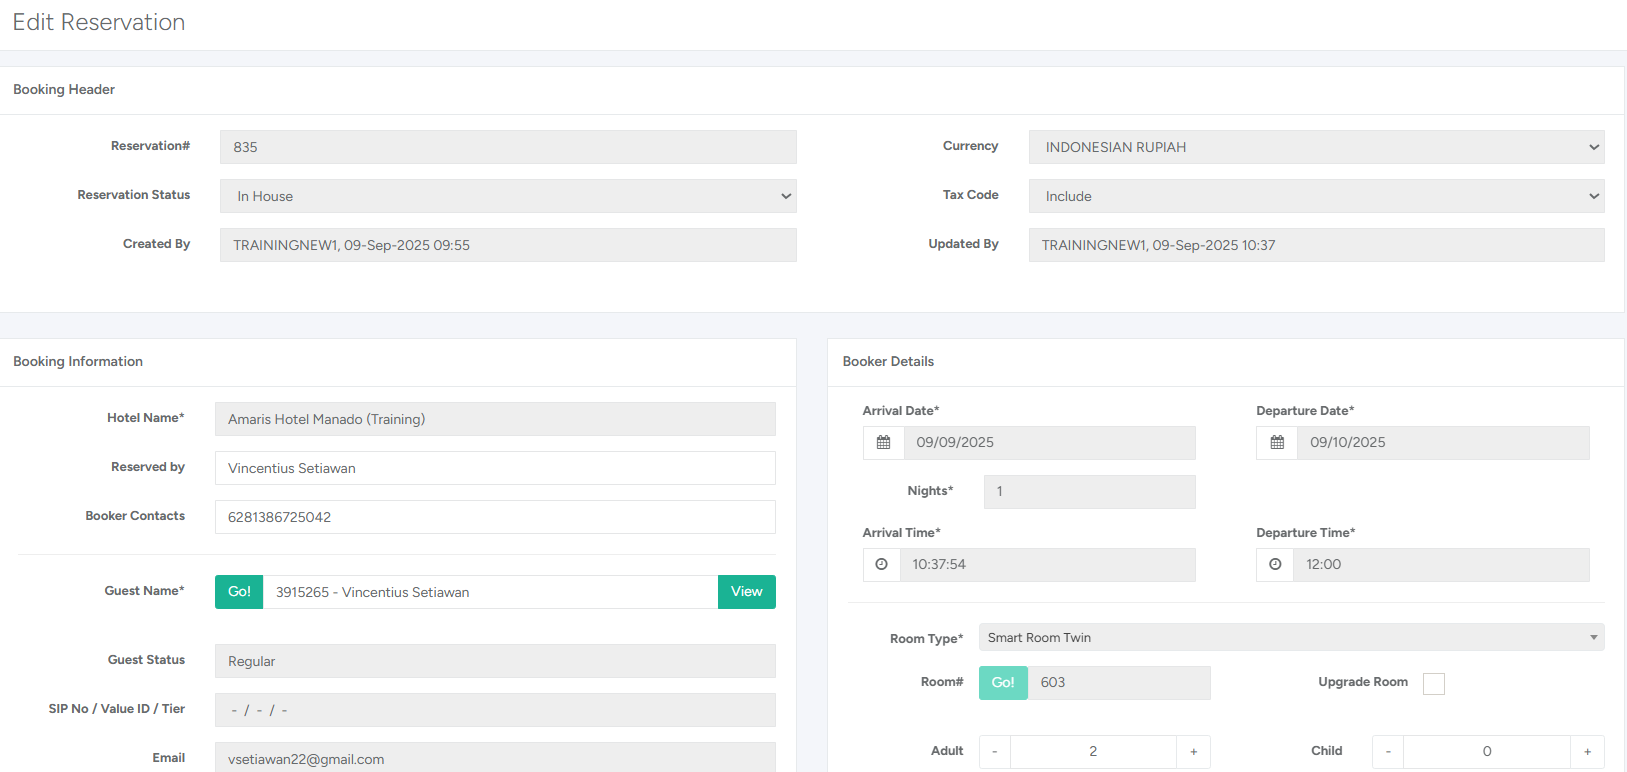Click the Reserved by text field
Screen dimensions: 1627x772
coord(495,468)
